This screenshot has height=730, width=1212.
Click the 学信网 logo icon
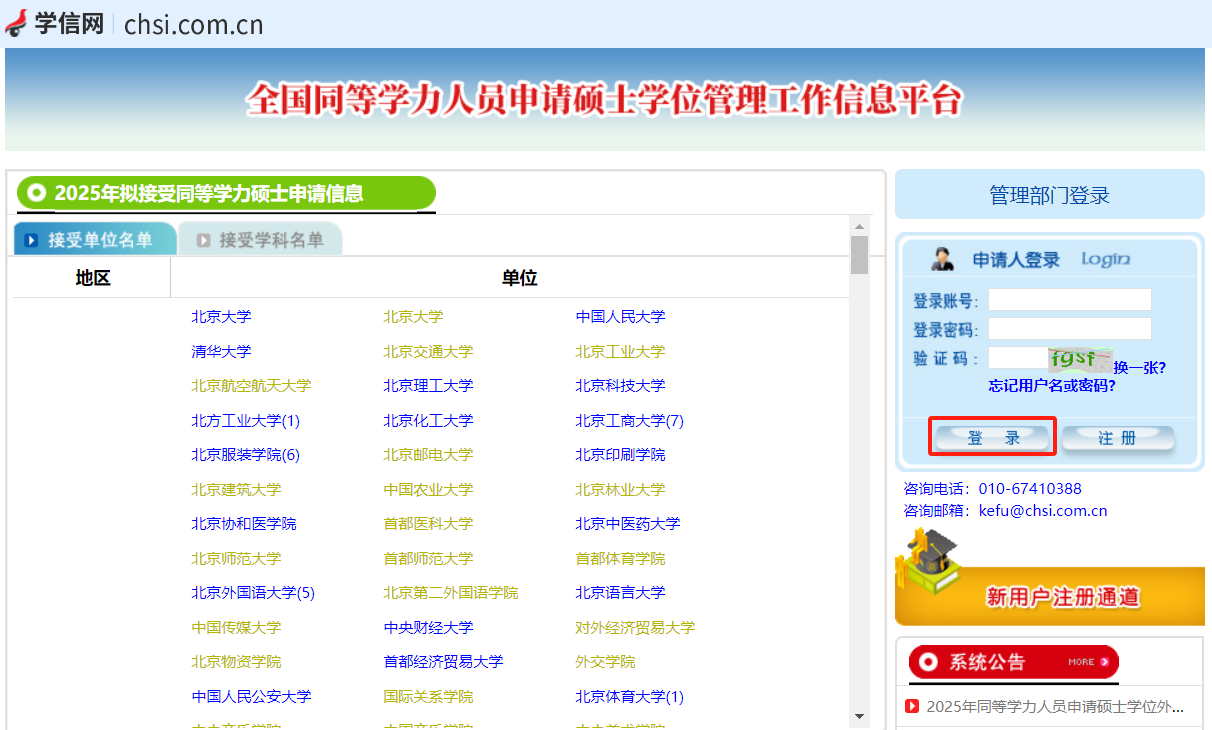point(17,23)
